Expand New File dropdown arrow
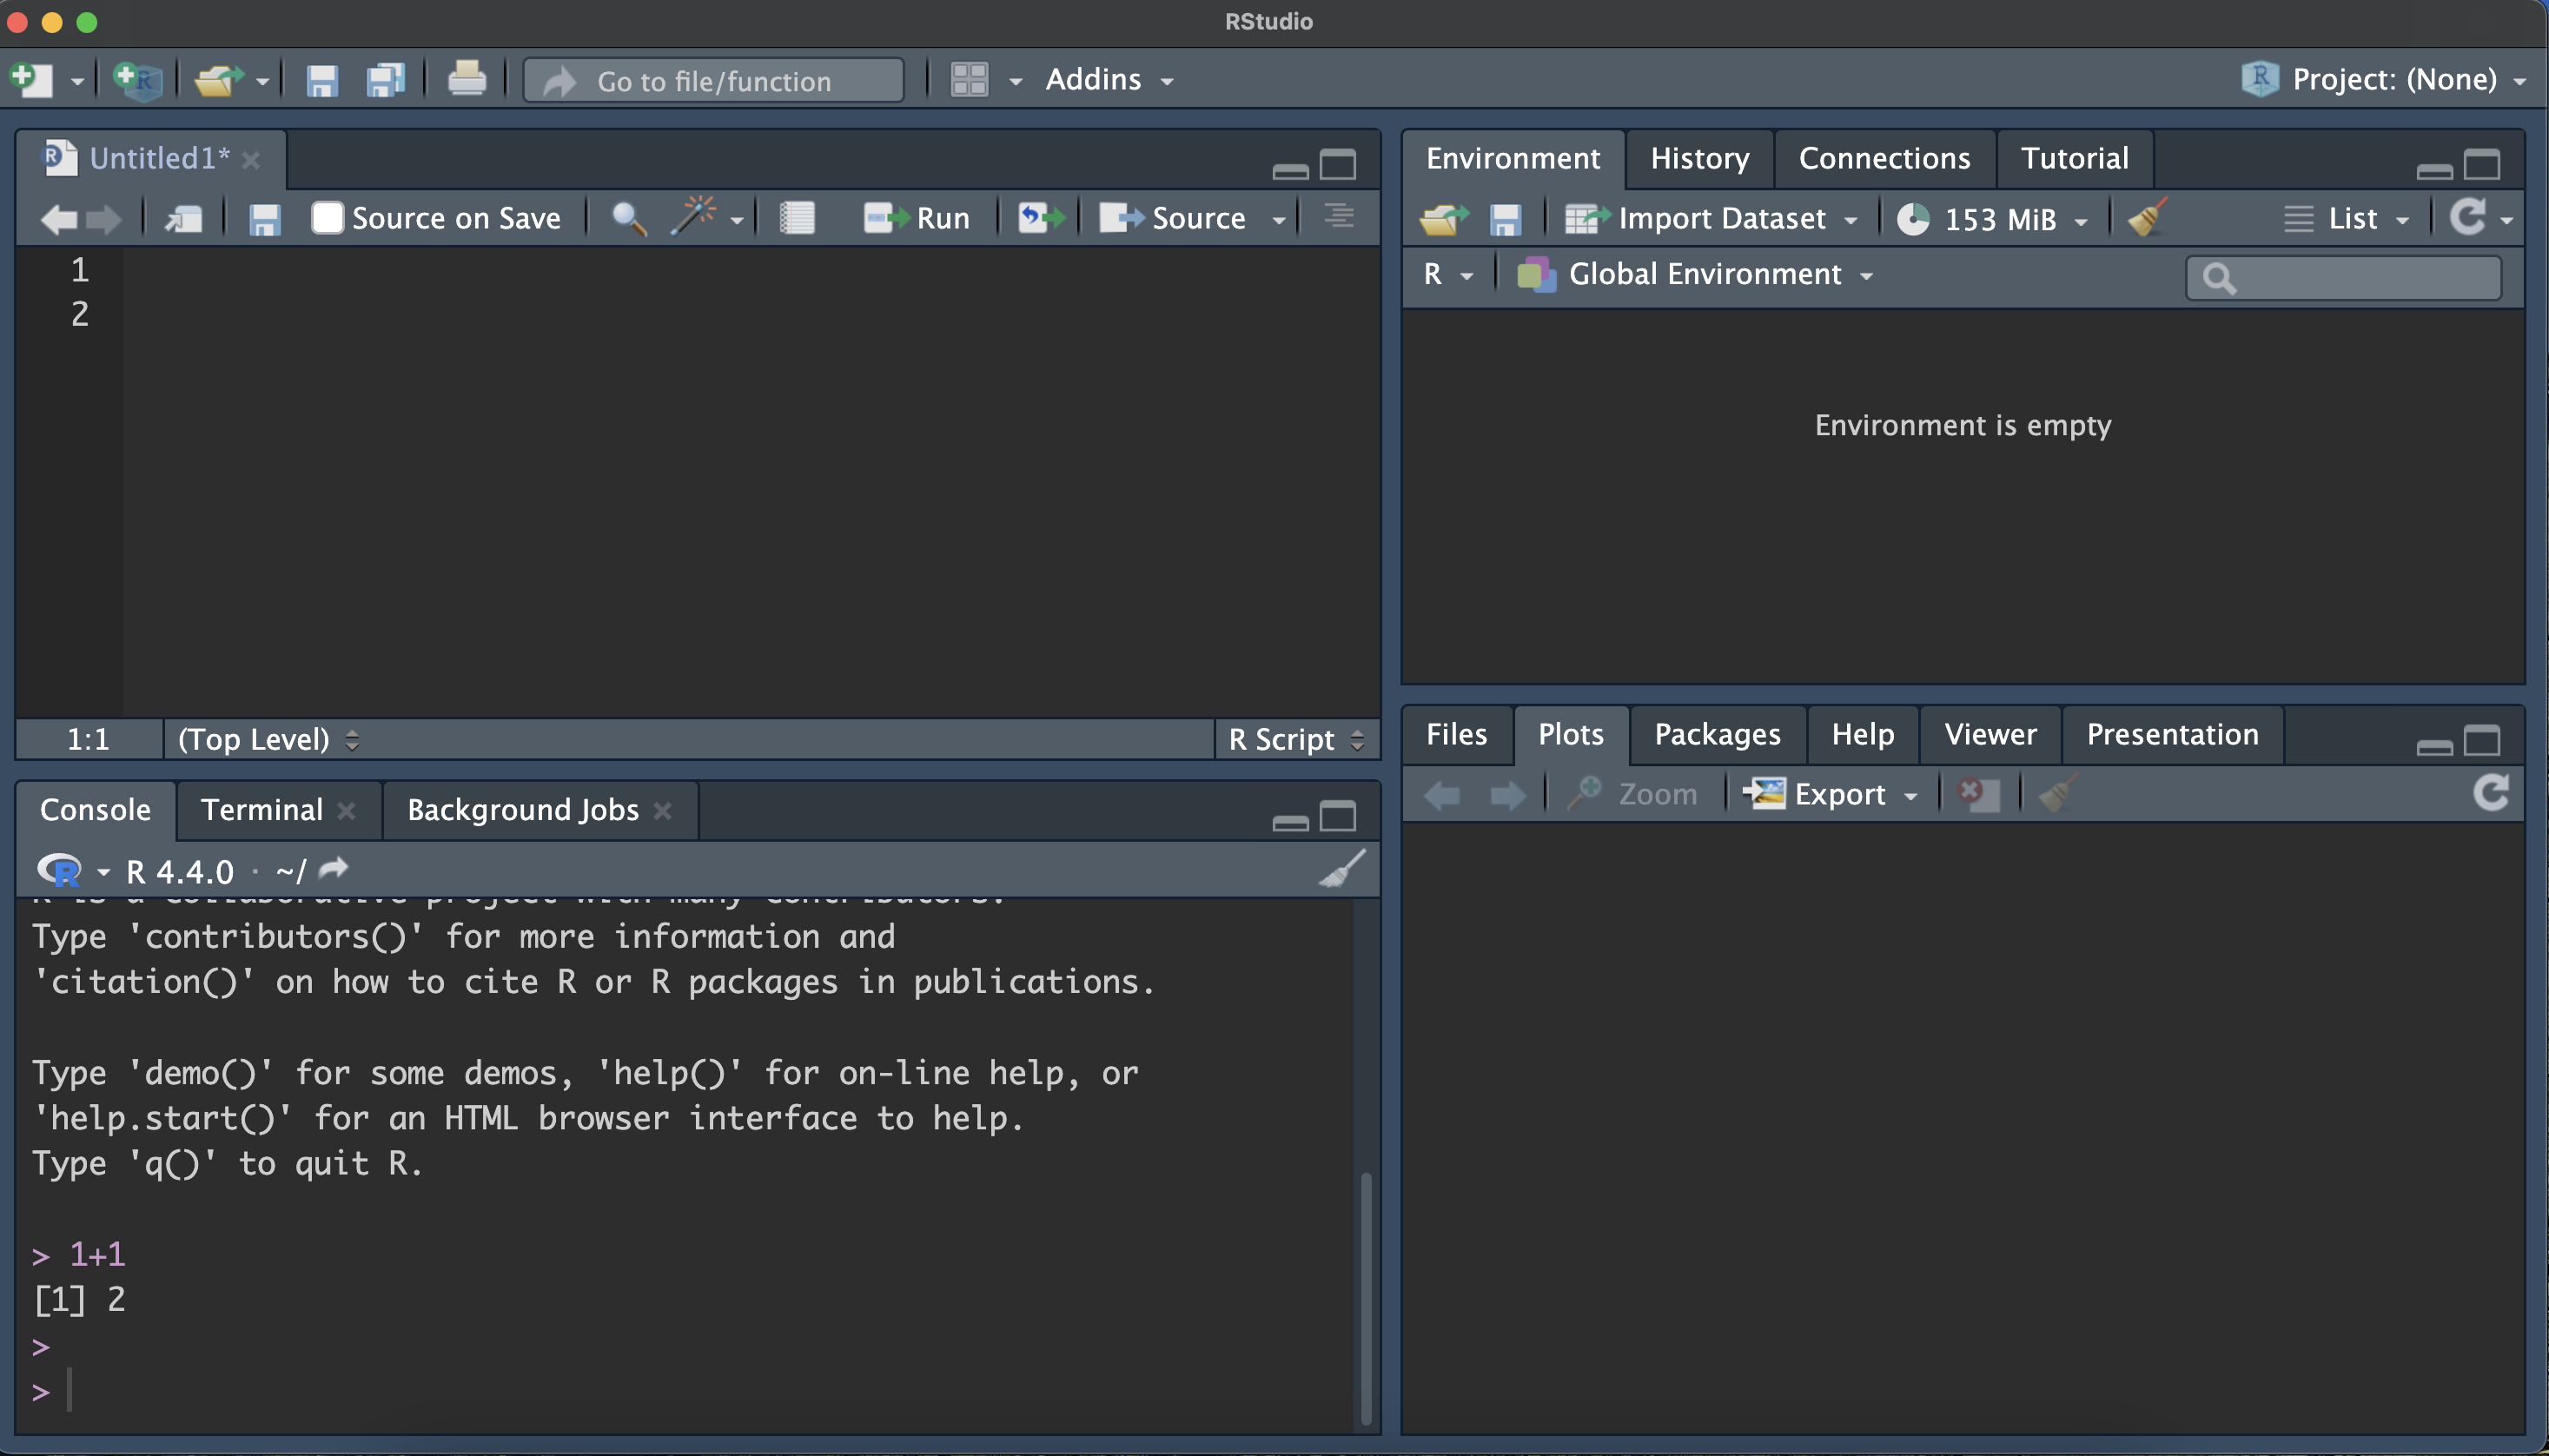 click(x=76, y=81)
